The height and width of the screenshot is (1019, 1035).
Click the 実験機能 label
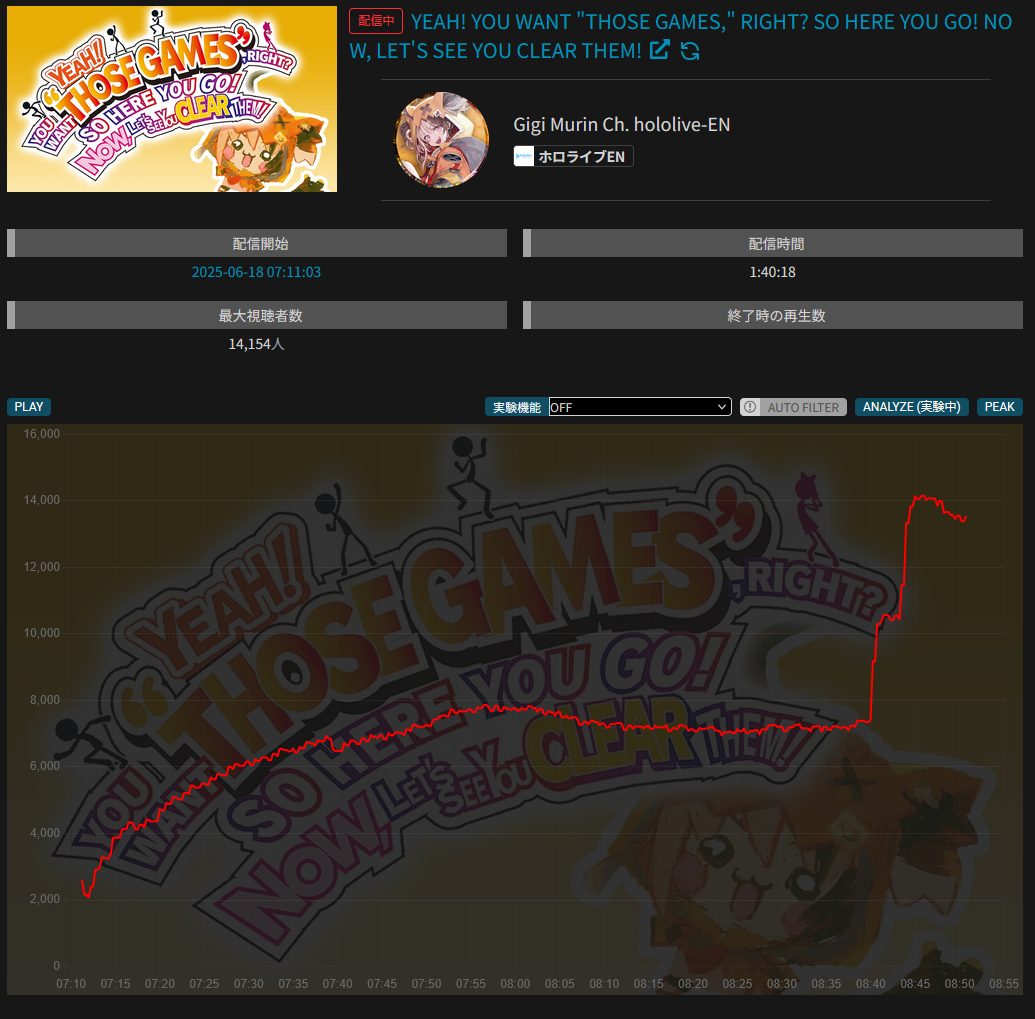[517, 407]
